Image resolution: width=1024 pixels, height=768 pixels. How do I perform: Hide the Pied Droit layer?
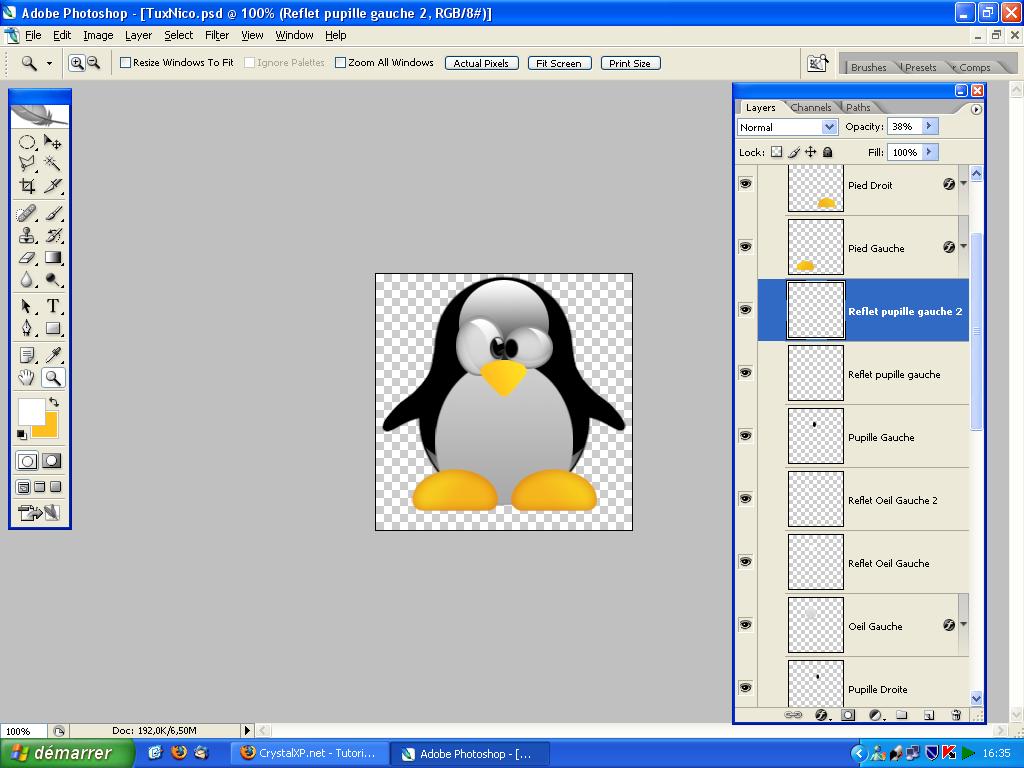[x=745, y=184]
